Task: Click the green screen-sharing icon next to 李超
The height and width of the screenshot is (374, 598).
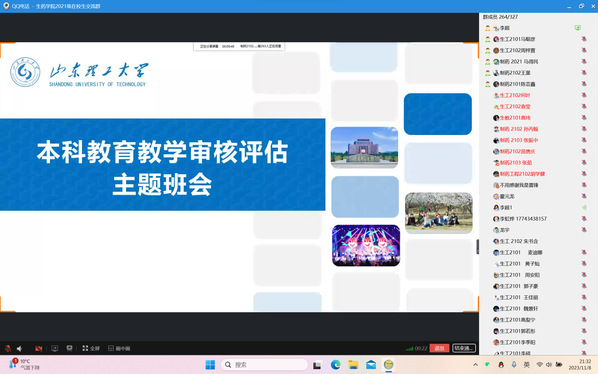Action: tap(578, 28)
